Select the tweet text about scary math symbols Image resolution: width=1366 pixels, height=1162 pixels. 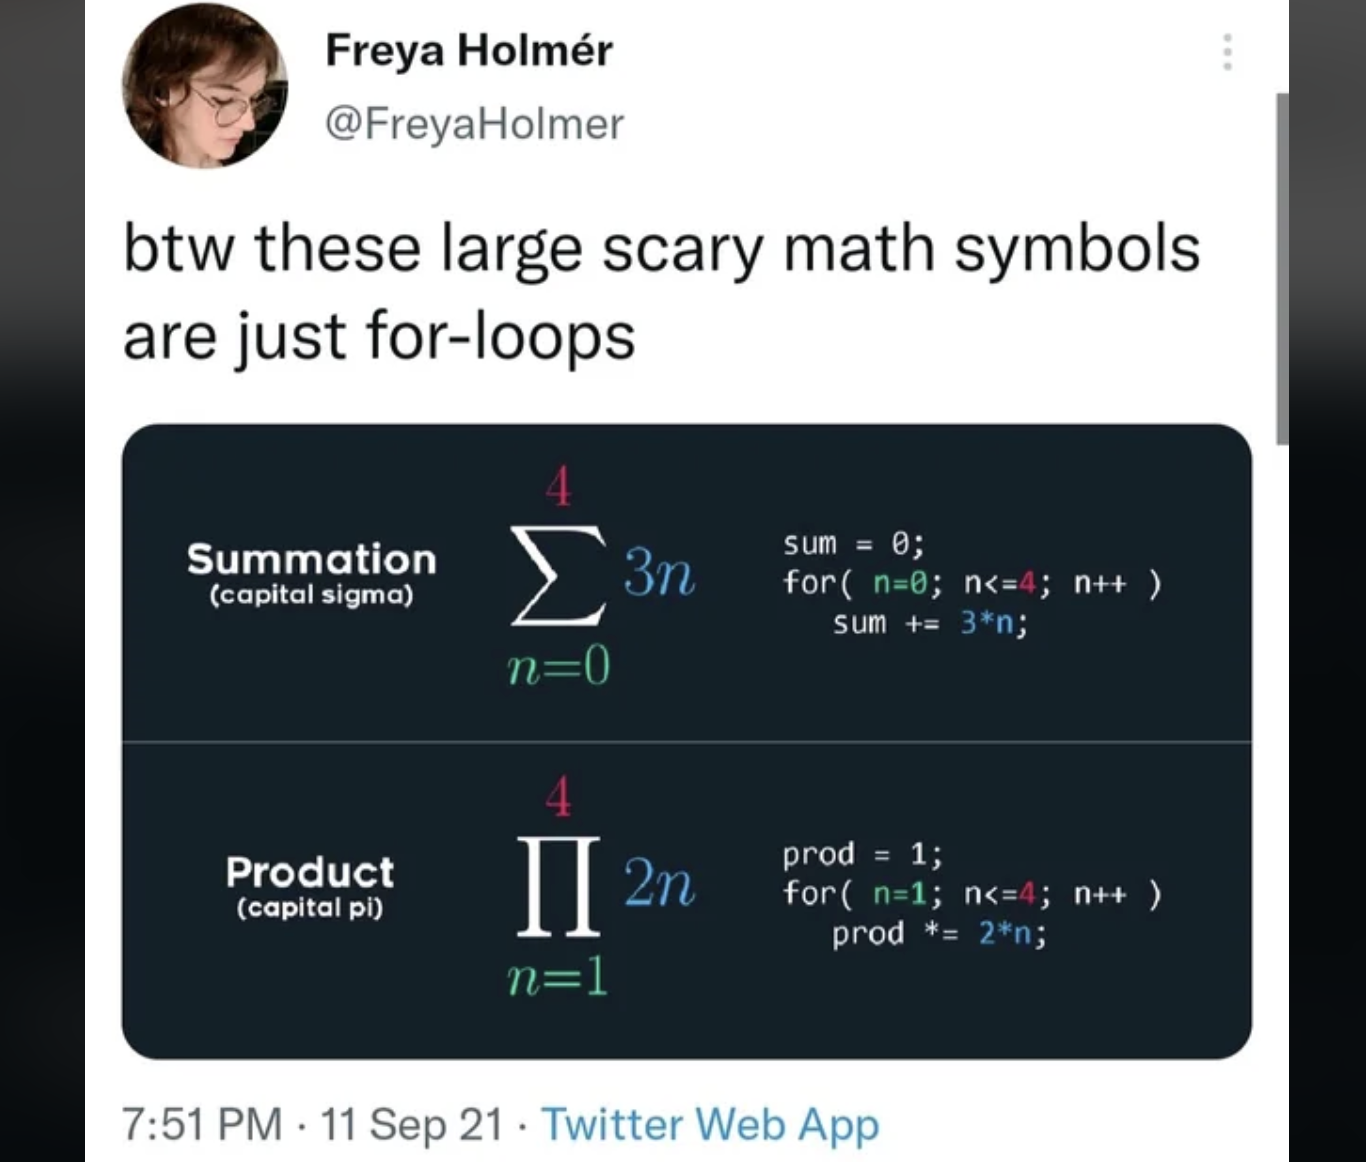point(660,290)
